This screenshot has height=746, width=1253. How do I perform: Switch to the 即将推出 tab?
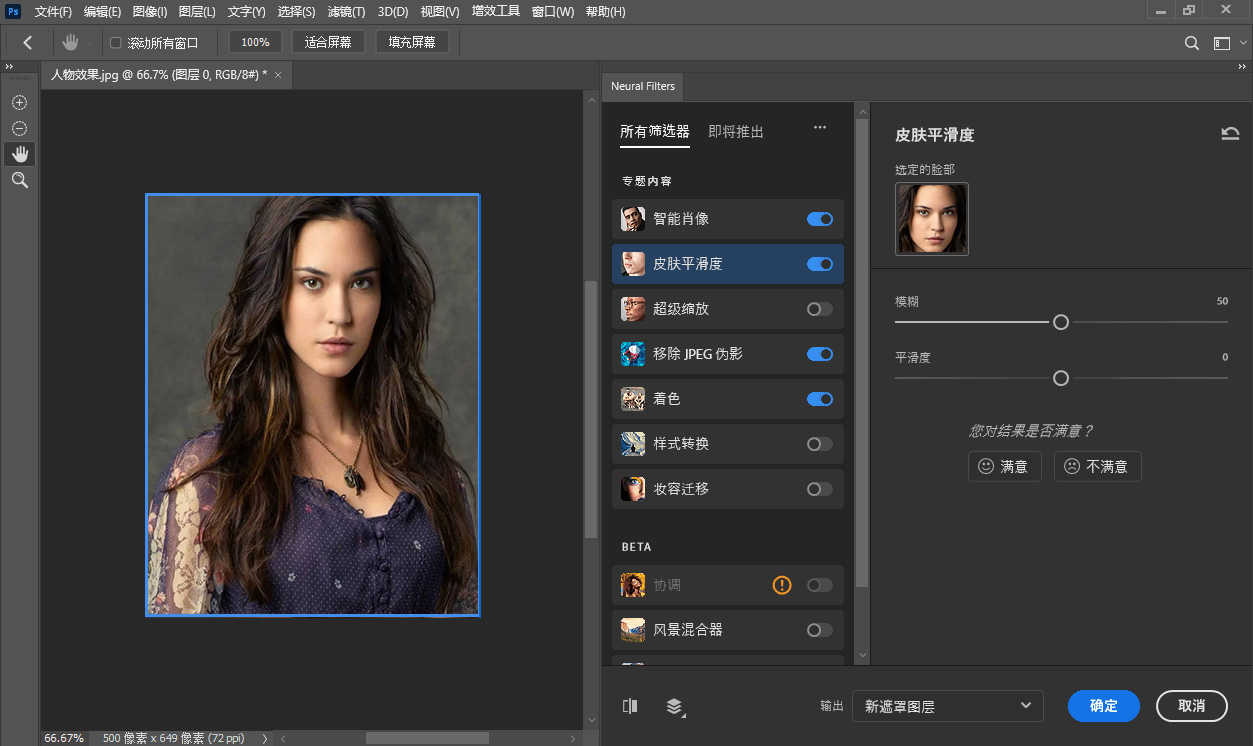click(737, 131)
